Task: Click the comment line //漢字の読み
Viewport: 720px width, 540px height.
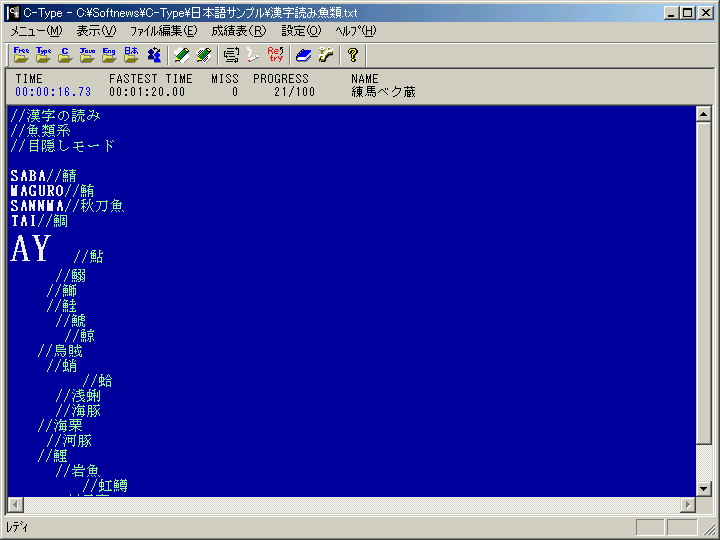Action: pyautogui.click(x=55, y=116)
